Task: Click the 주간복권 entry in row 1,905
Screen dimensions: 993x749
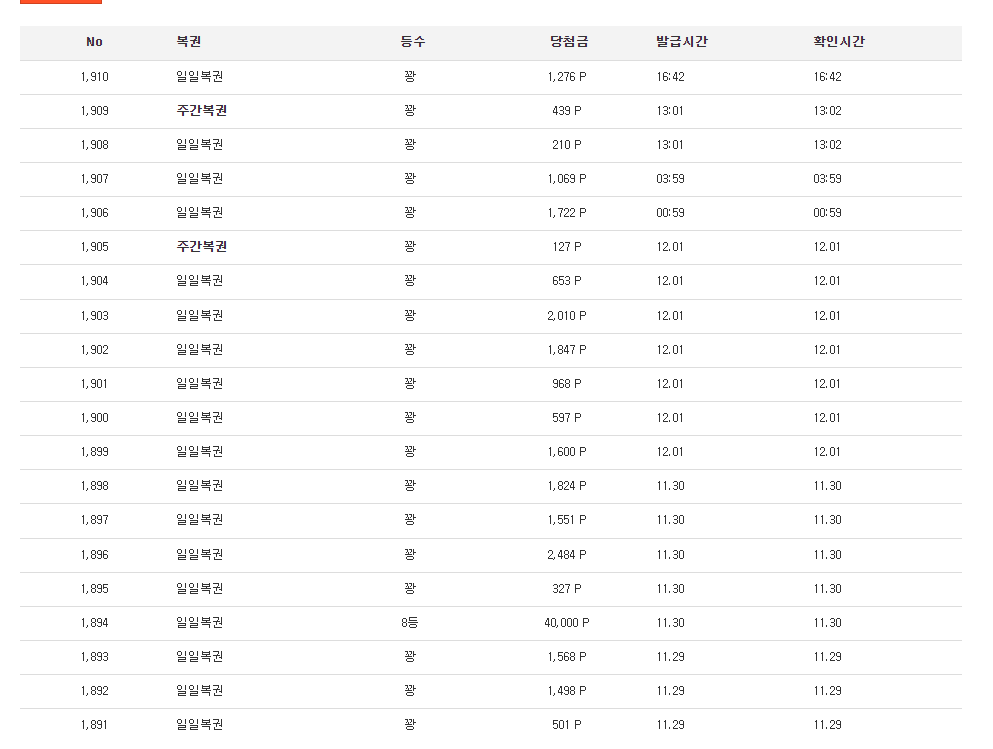Action: 201,247
